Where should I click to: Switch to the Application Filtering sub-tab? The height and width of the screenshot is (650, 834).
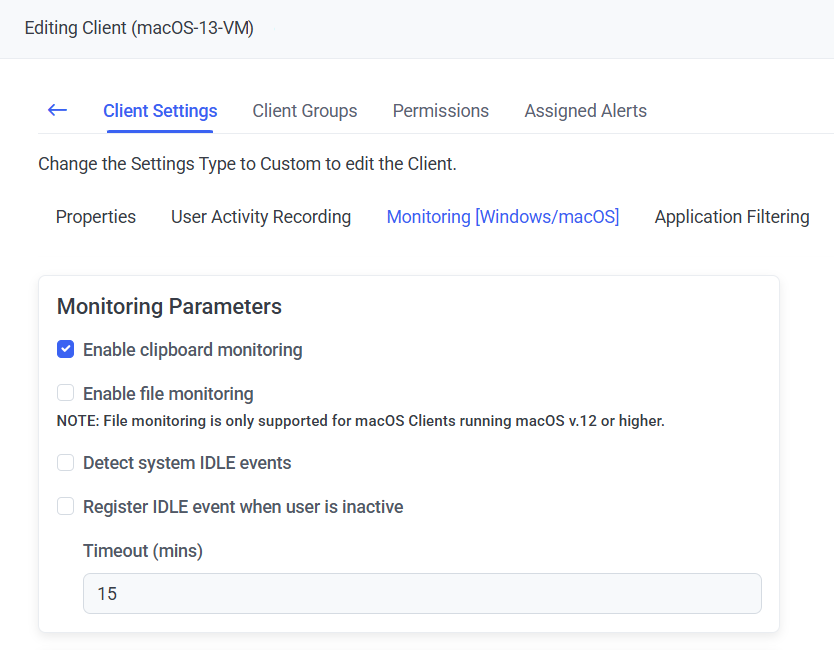731,217
